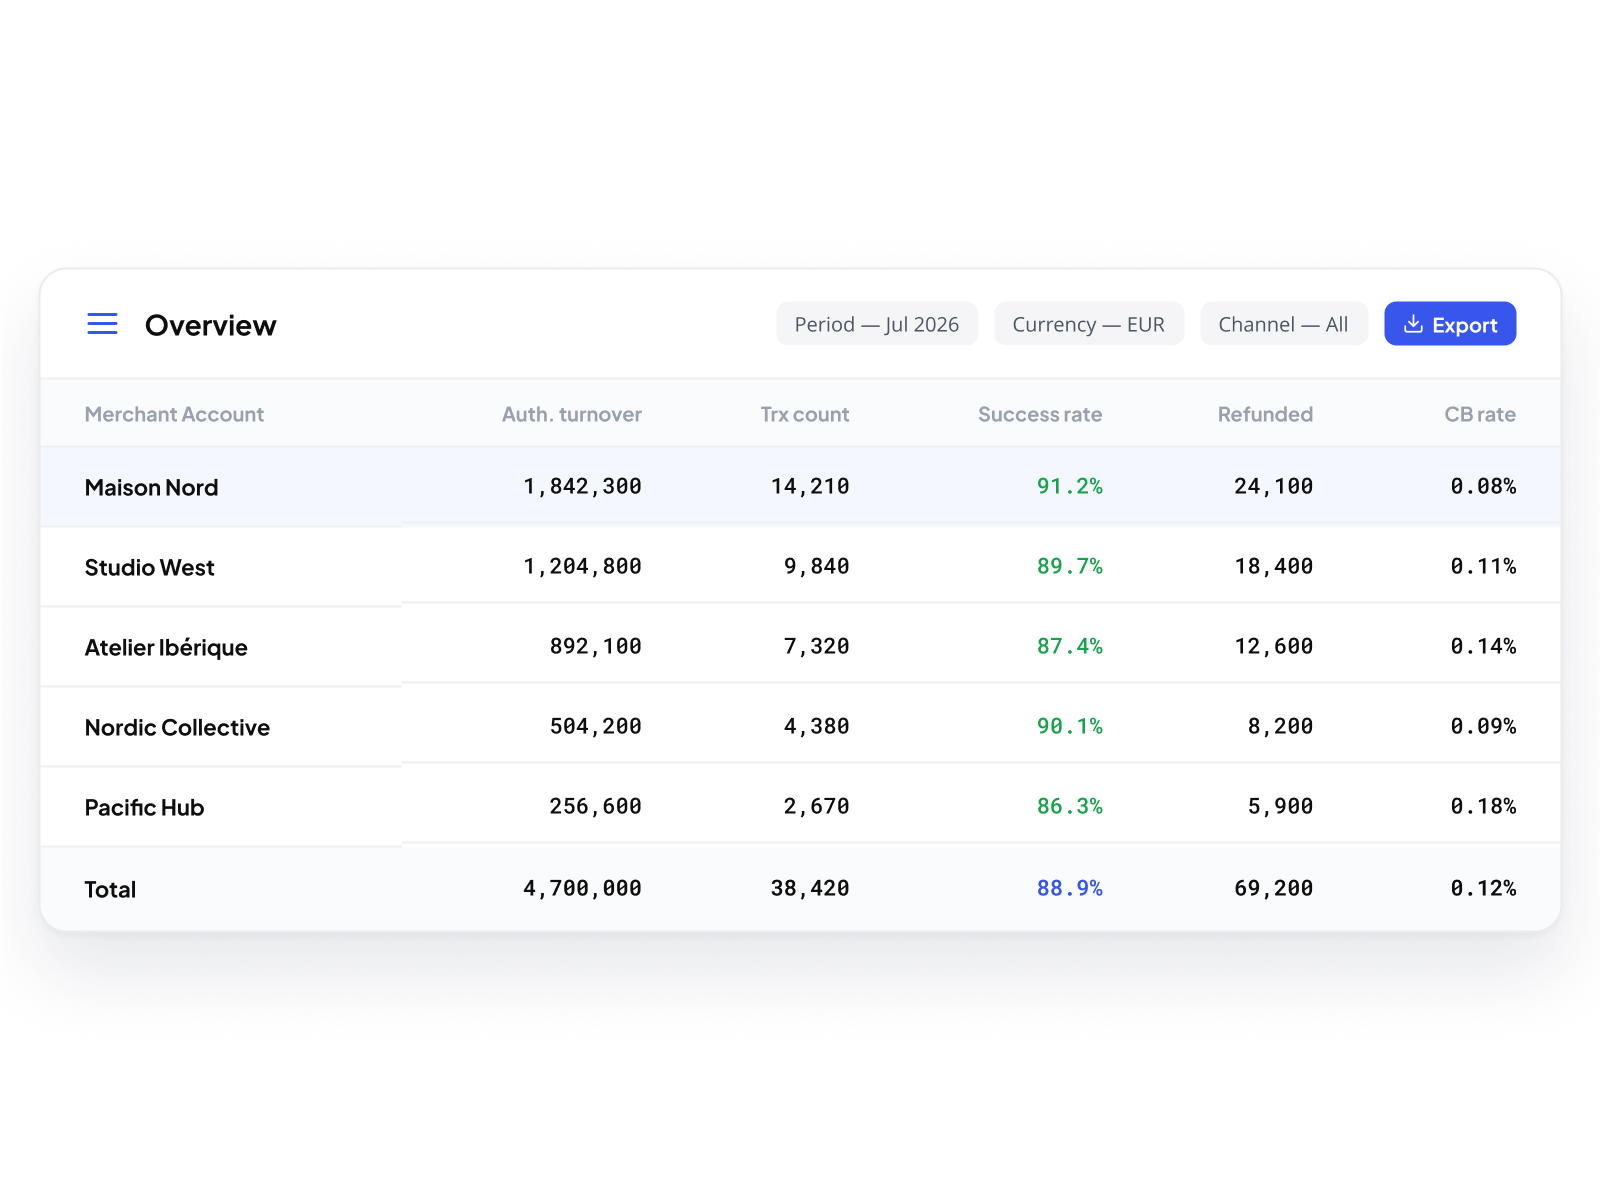Click Atelier Ibérique refunded amount 12,600
1600x1200 pixels.
tap(1274, 647)
